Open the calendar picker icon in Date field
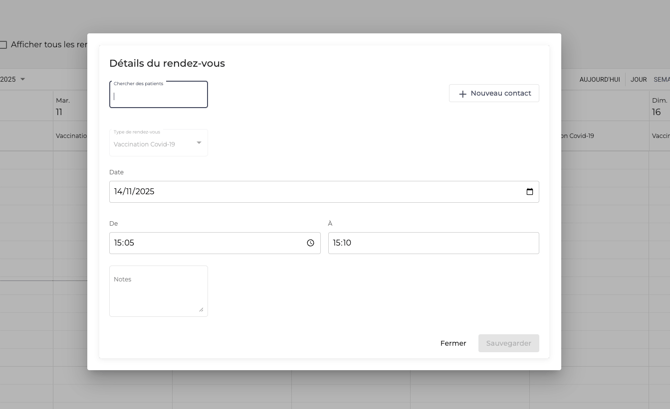The height and width of the screenshot is (409, 670). (529, 192)
